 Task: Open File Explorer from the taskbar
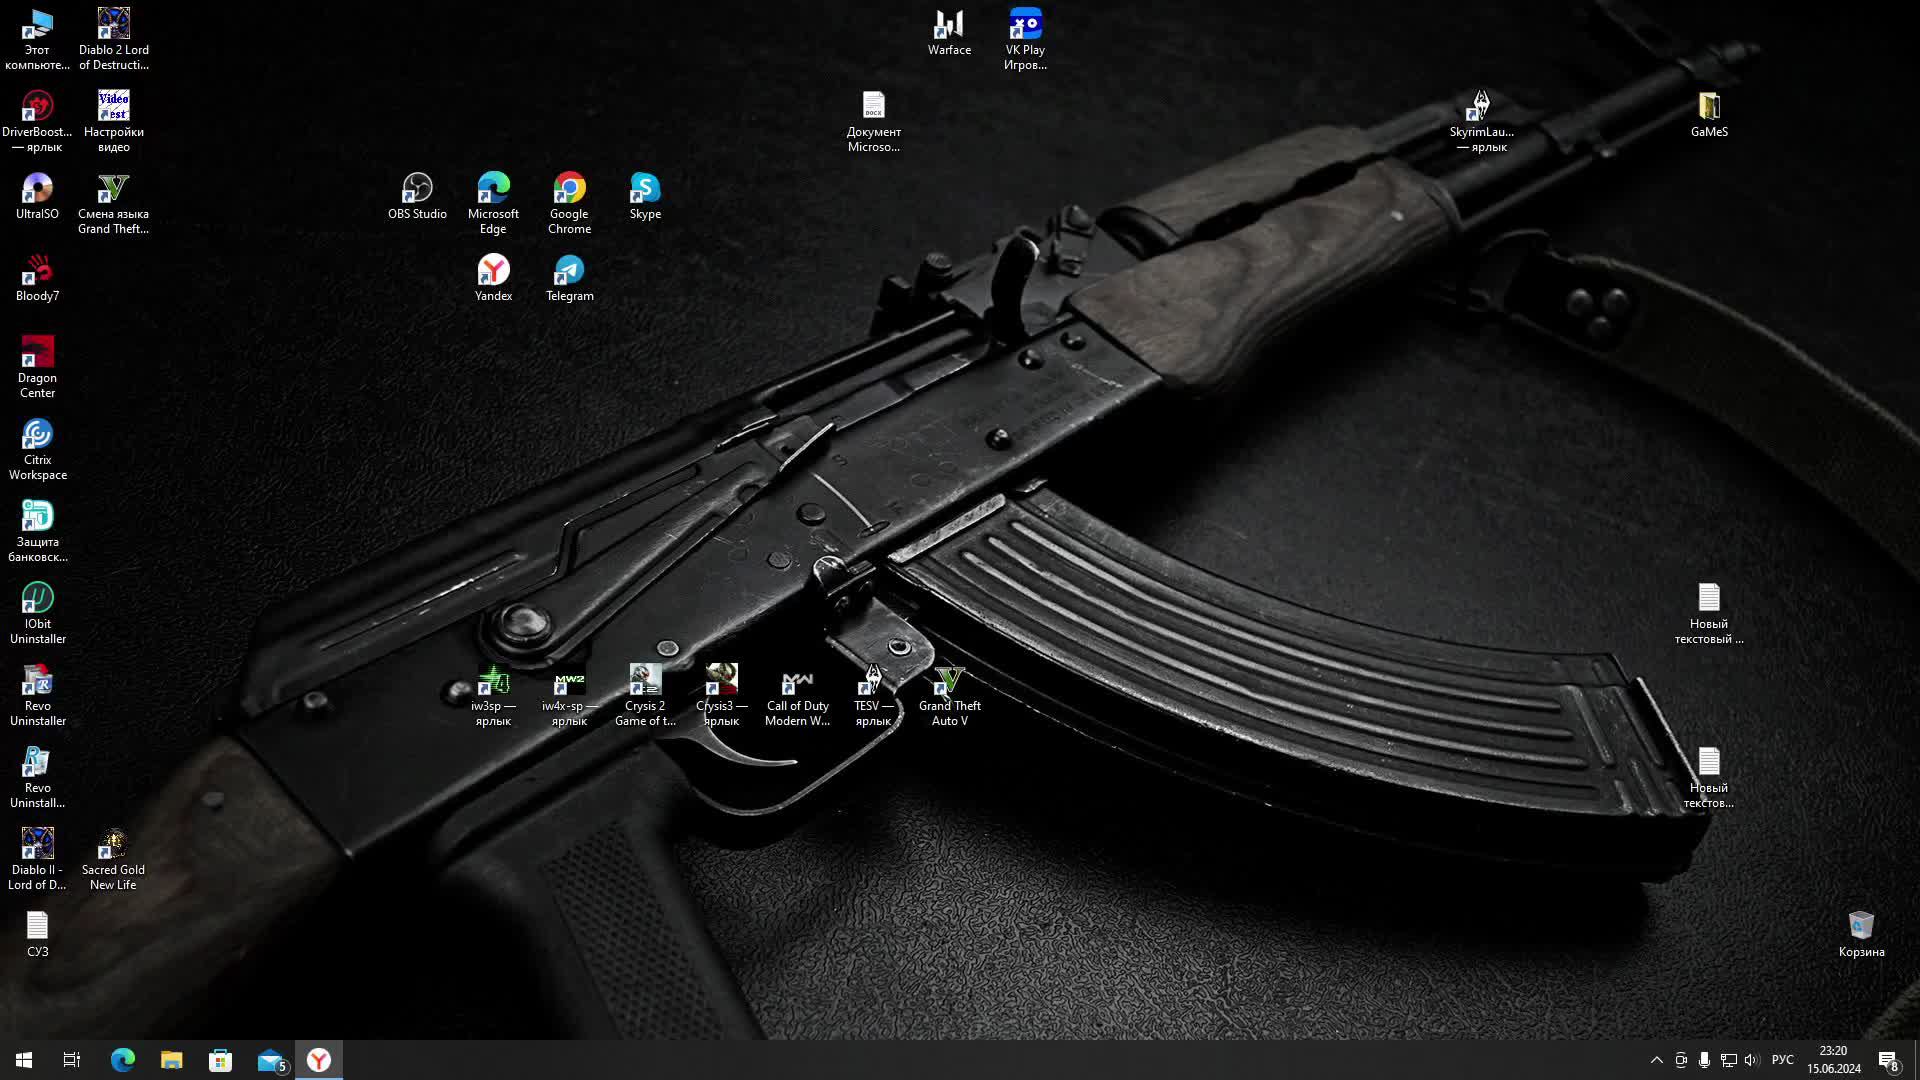[x=171, y=1060]
